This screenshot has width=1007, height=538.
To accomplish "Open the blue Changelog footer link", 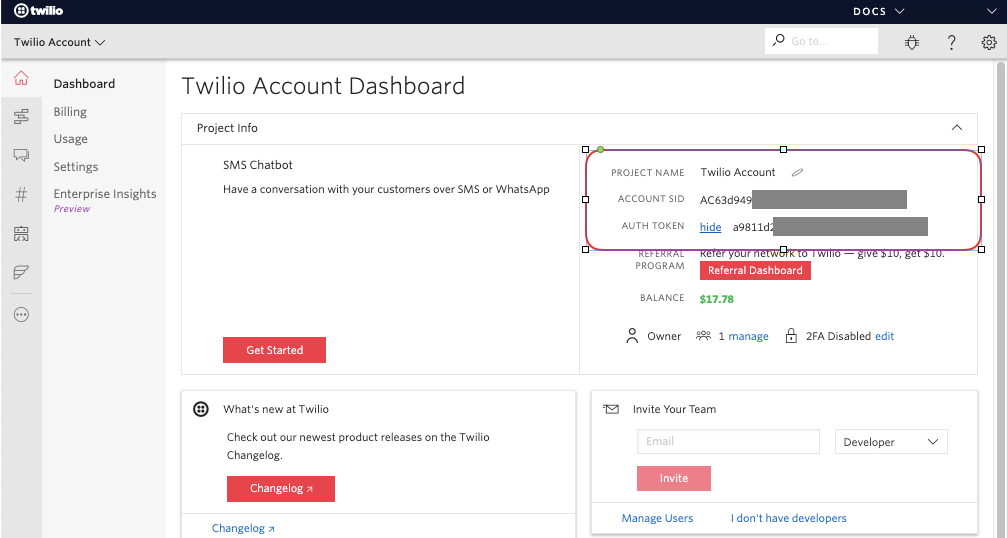I will 243,528.
